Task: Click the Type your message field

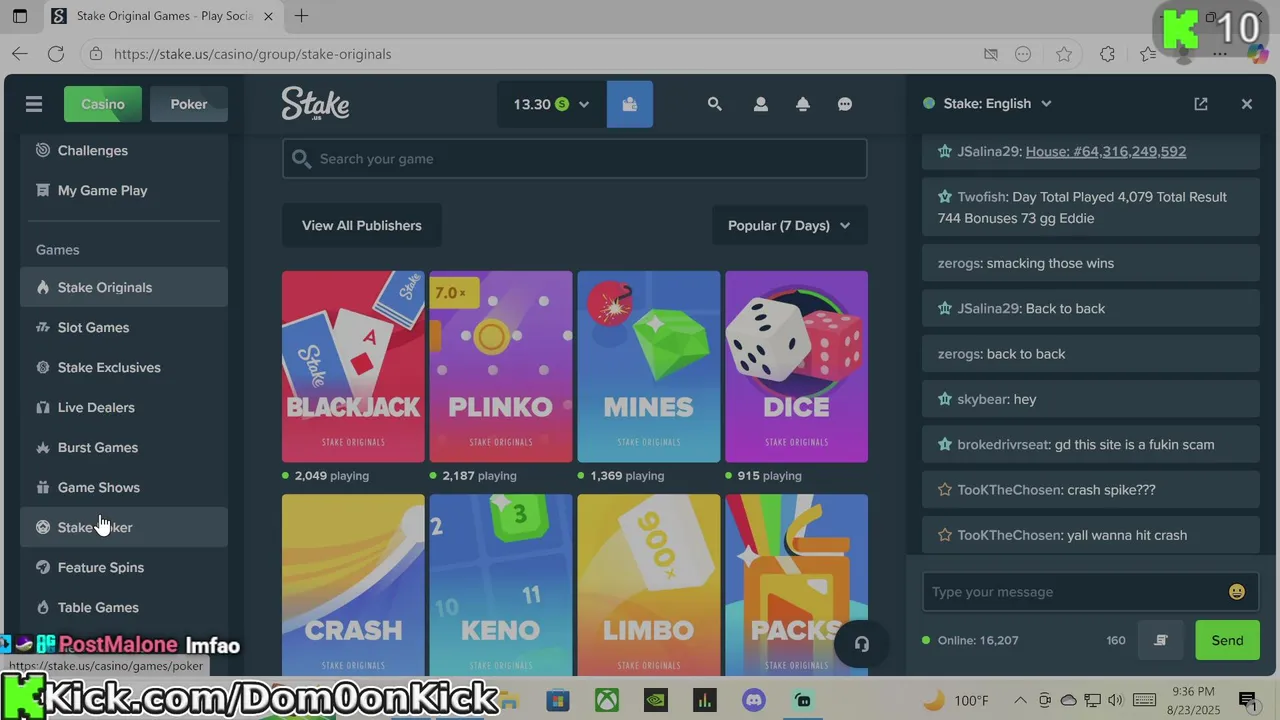Action: coord(1078,592)
